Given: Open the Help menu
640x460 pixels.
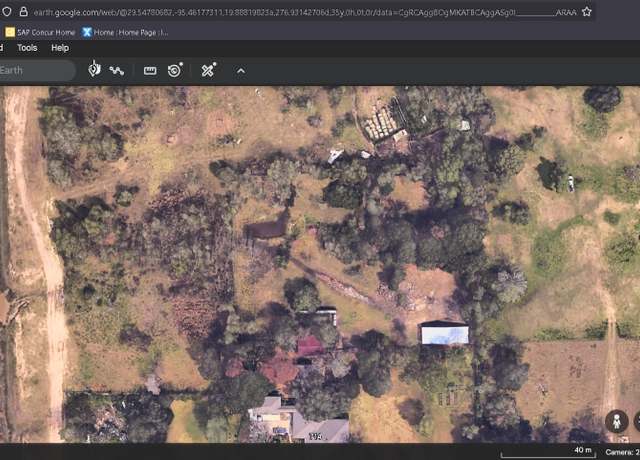Looking at the screenshot, I should tap(60, 48).
